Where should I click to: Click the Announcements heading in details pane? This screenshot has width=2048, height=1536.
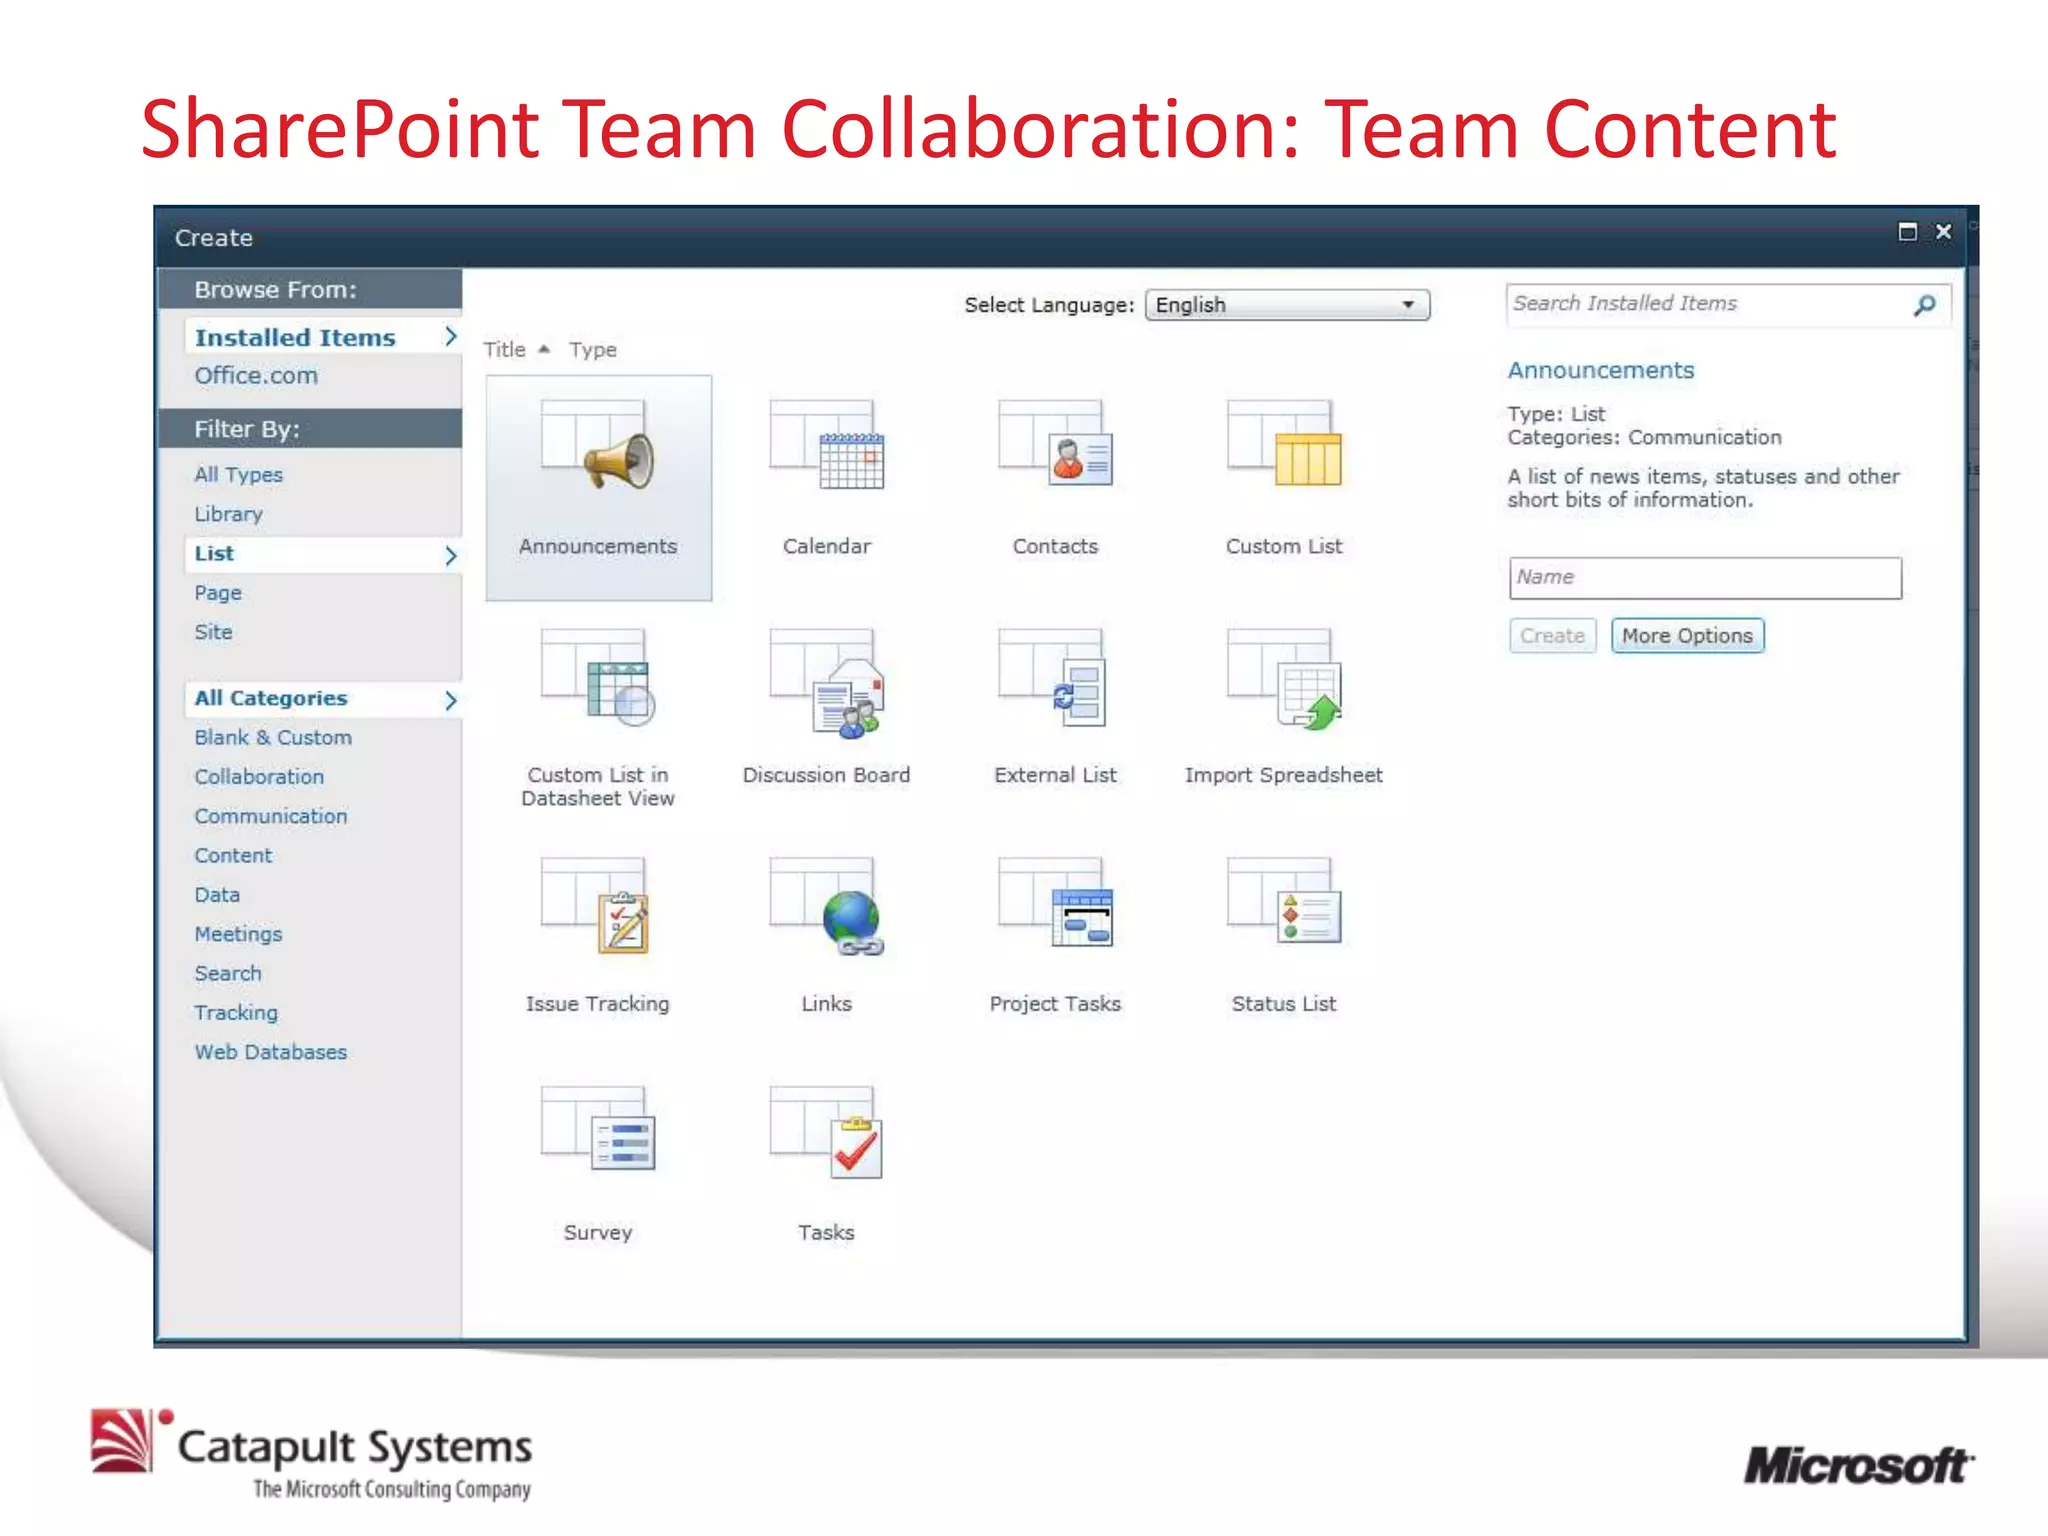pos(1601,371)
